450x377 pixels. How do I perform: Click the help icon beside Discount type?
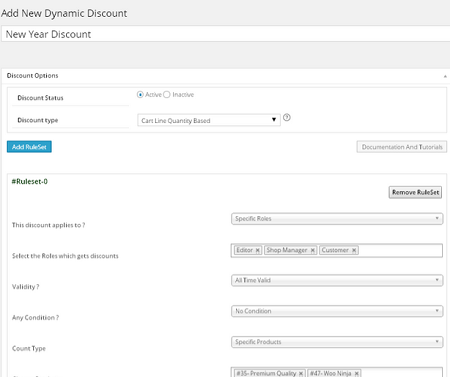click(287, 117)
